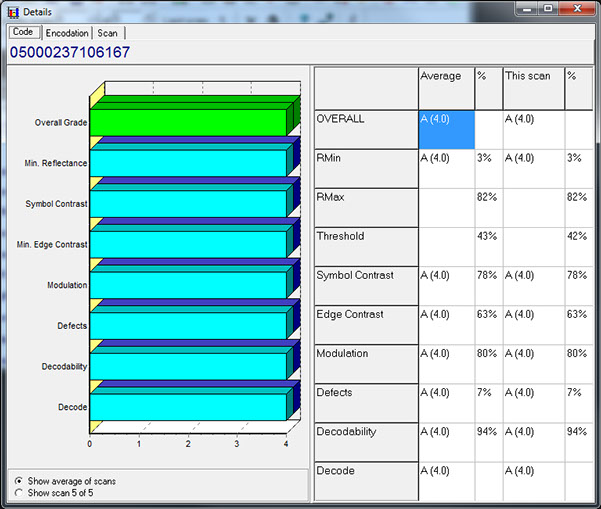This screenshot has height=509, width=601.
Task: Select the RMin row header
Action: click(366, 169)
